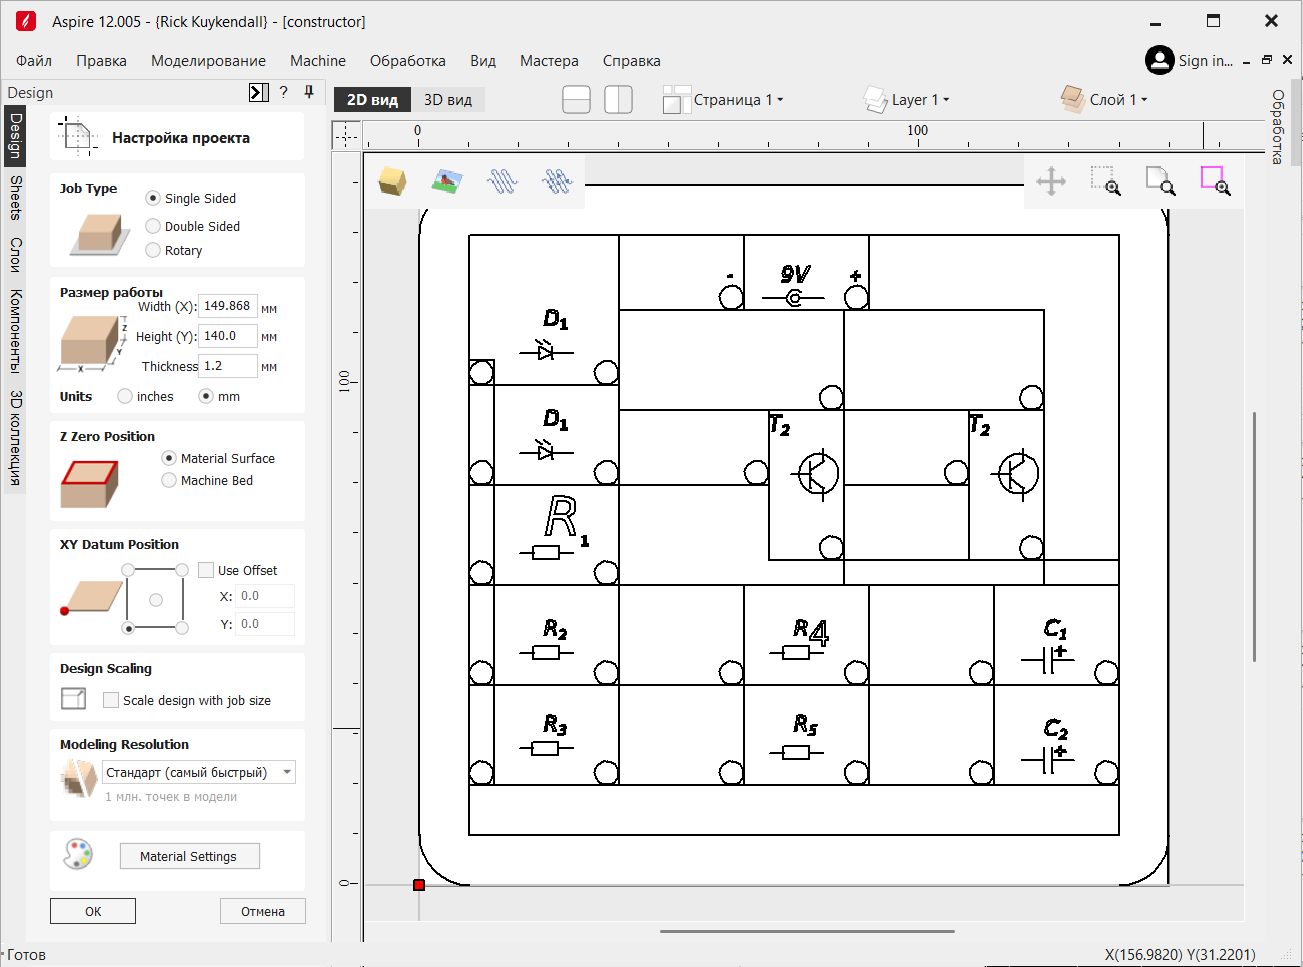
Task: Switch to the 2D вид tab
Action: coord(372,99)
